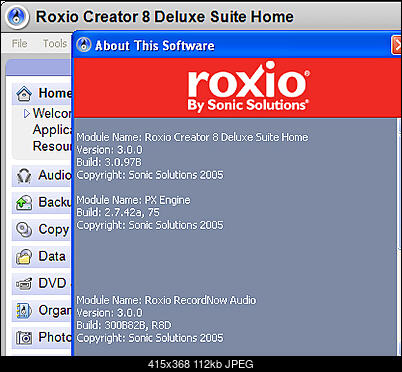Select the Home category label
Viewport: 402px width, 372px height.
[55, 93]
